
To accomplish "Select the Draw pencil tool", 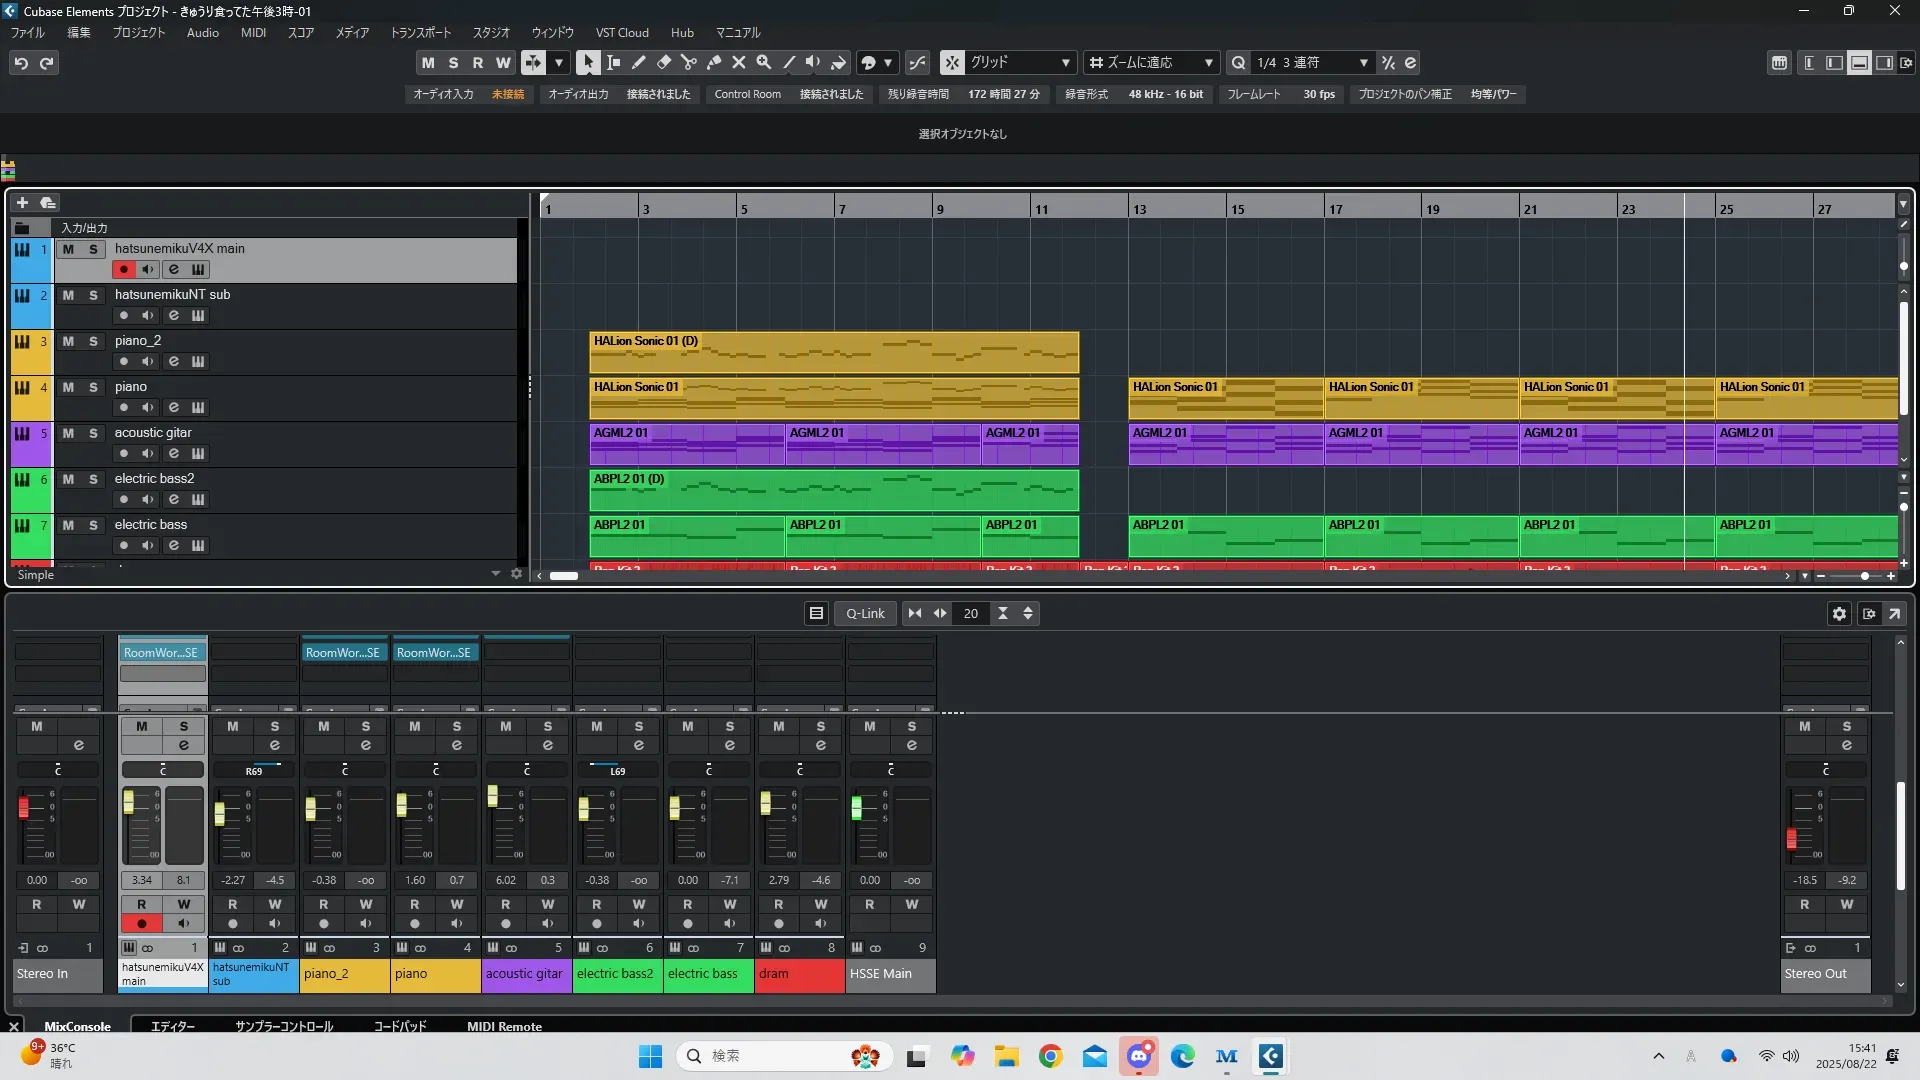I will pos(639,62).
